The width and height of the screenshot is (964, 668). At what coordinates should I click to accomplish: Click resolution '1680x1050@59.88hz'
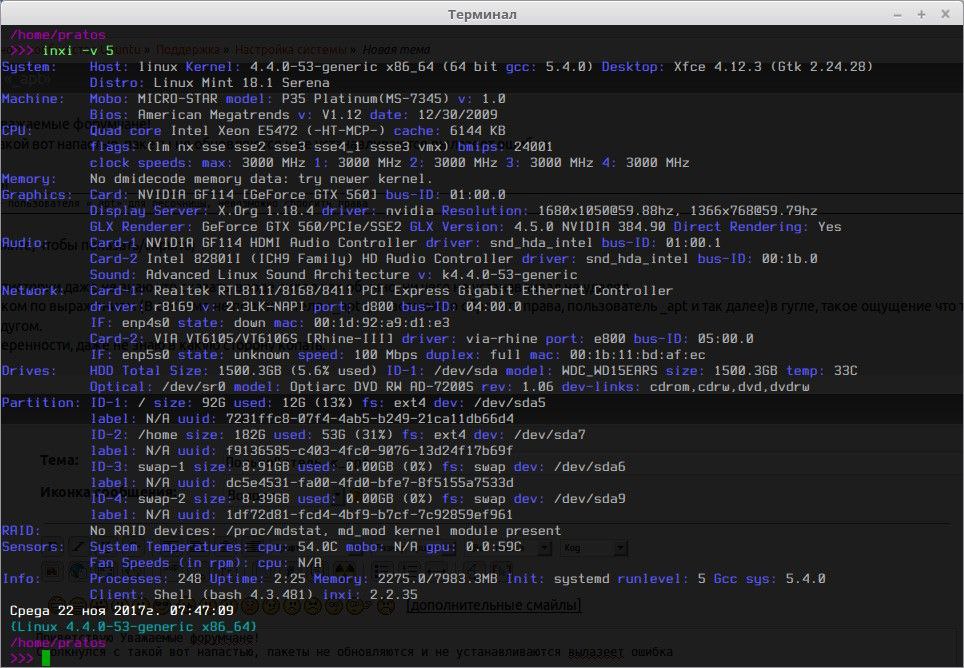[x=605, y=210]
